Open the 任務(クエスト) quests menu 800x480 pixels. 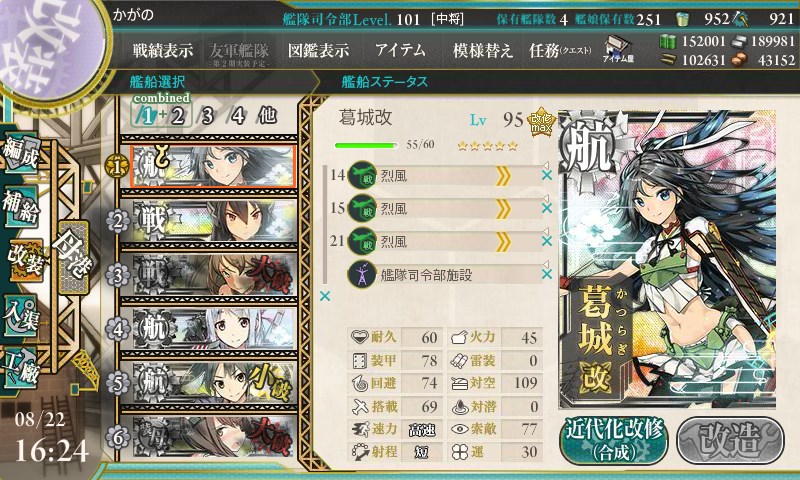click(560, 50)
